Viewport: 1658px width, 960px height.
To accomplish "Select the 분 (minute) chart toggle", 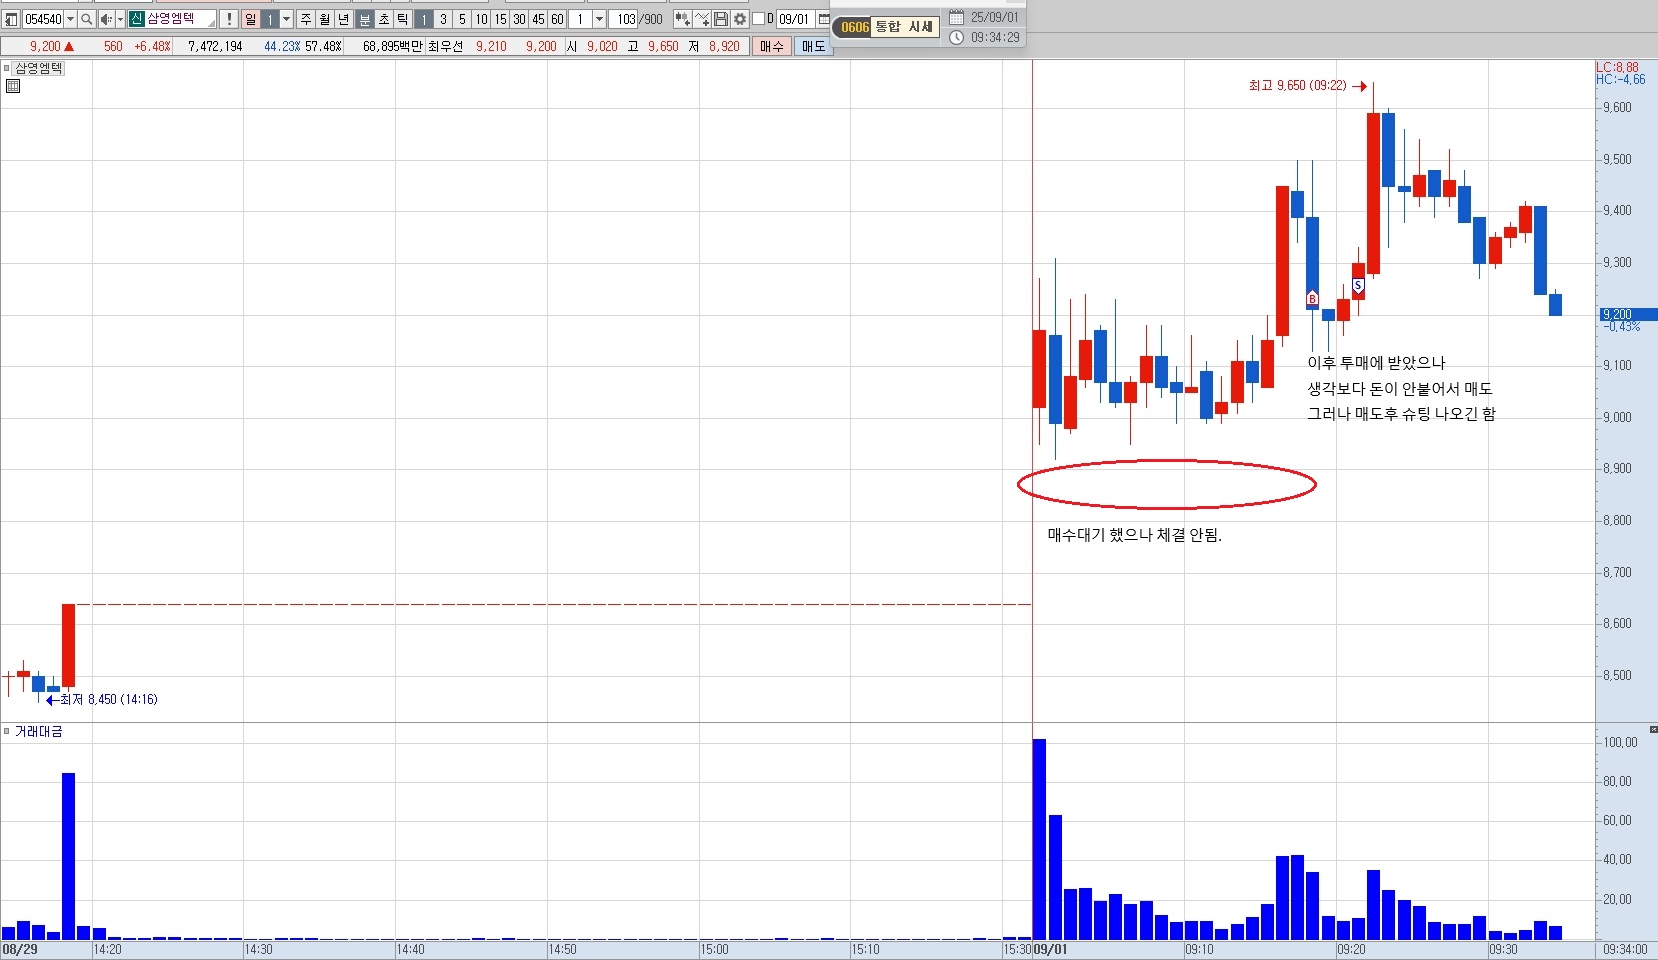I will [365, 19].
